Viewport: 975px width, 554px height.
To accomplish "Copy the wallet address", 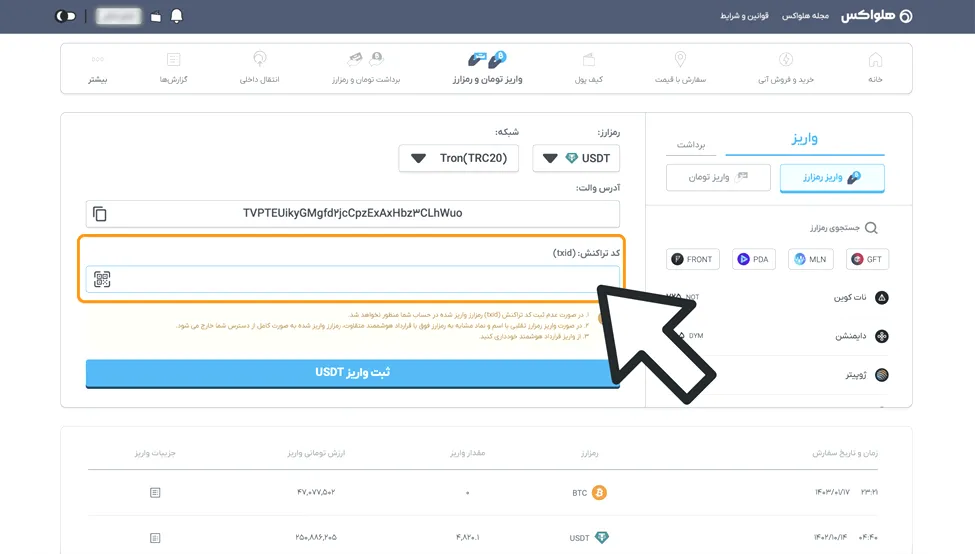I will tap(99, 214).
